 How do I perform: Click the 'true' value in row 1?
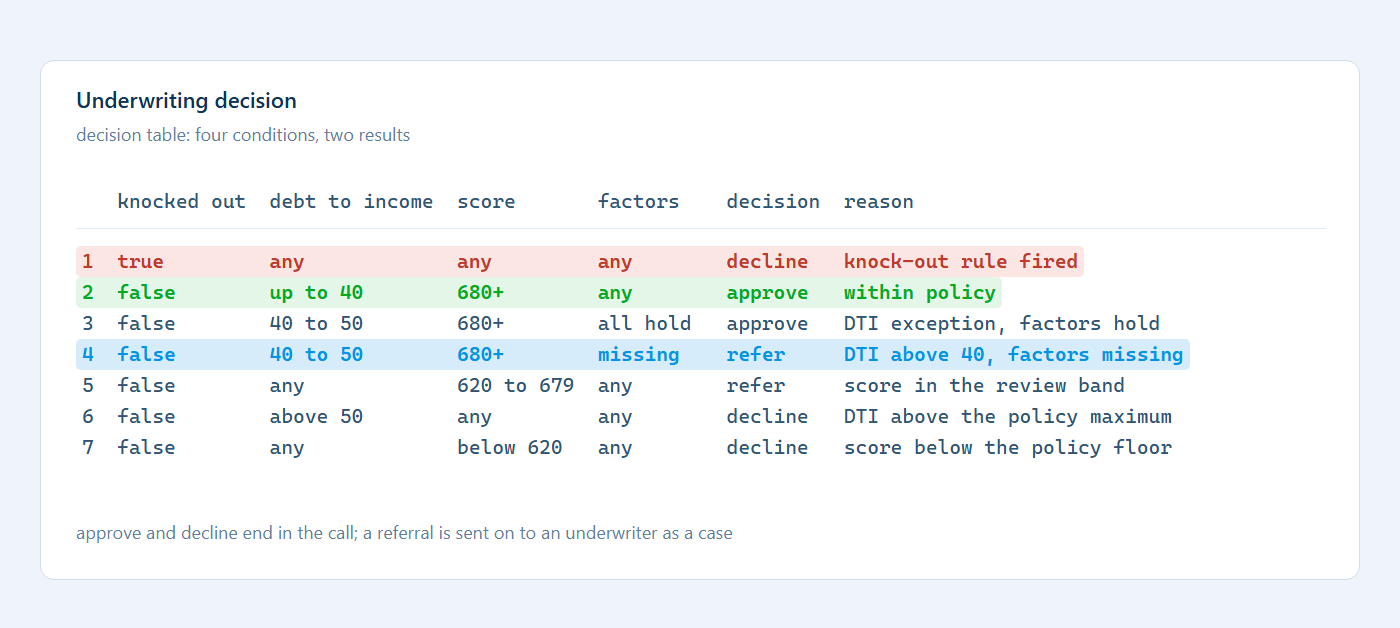140,262
